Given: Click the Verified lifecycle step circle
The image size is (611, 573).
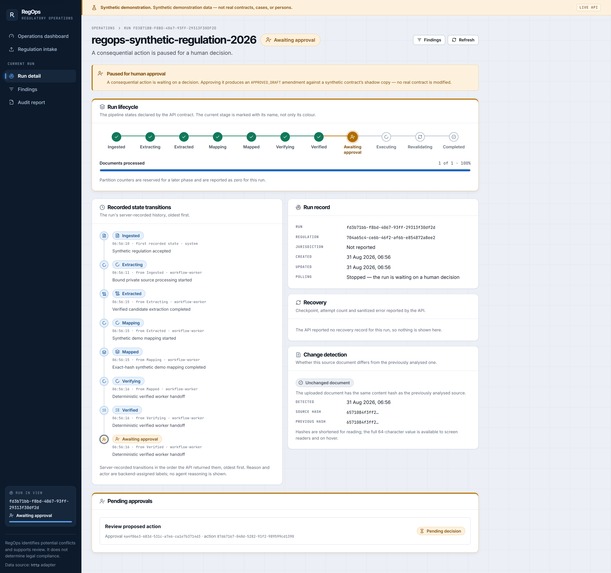Looking at the screenshot, I should [319, 137].
